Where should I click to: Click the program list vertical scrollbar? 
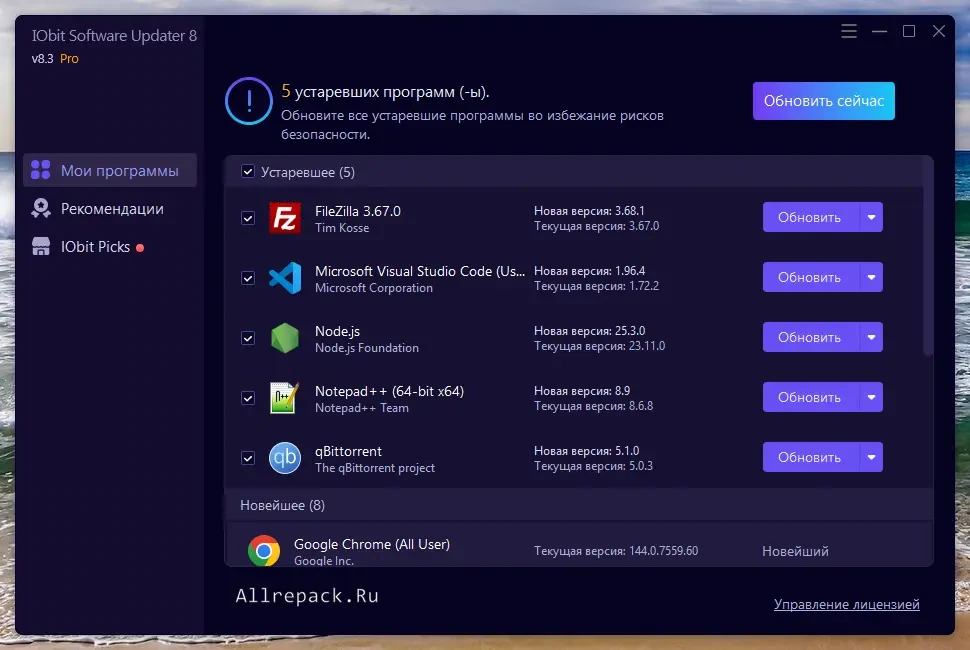click(928, 257)
